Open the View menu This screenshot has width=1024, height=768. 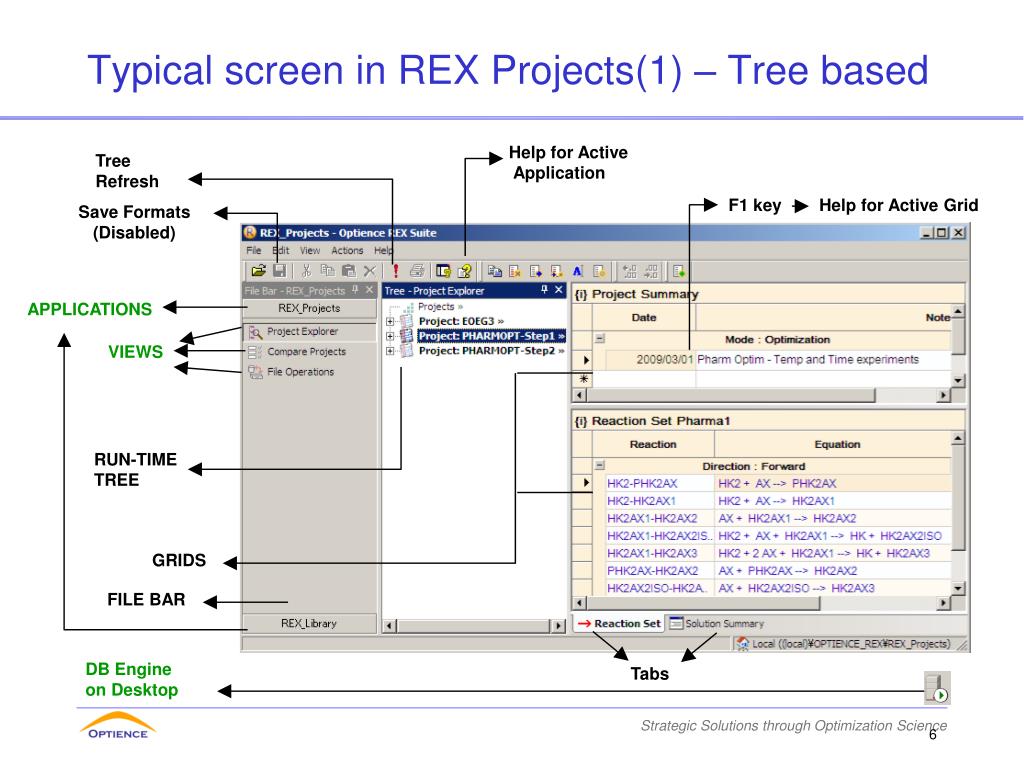click(x=310, y=251)
